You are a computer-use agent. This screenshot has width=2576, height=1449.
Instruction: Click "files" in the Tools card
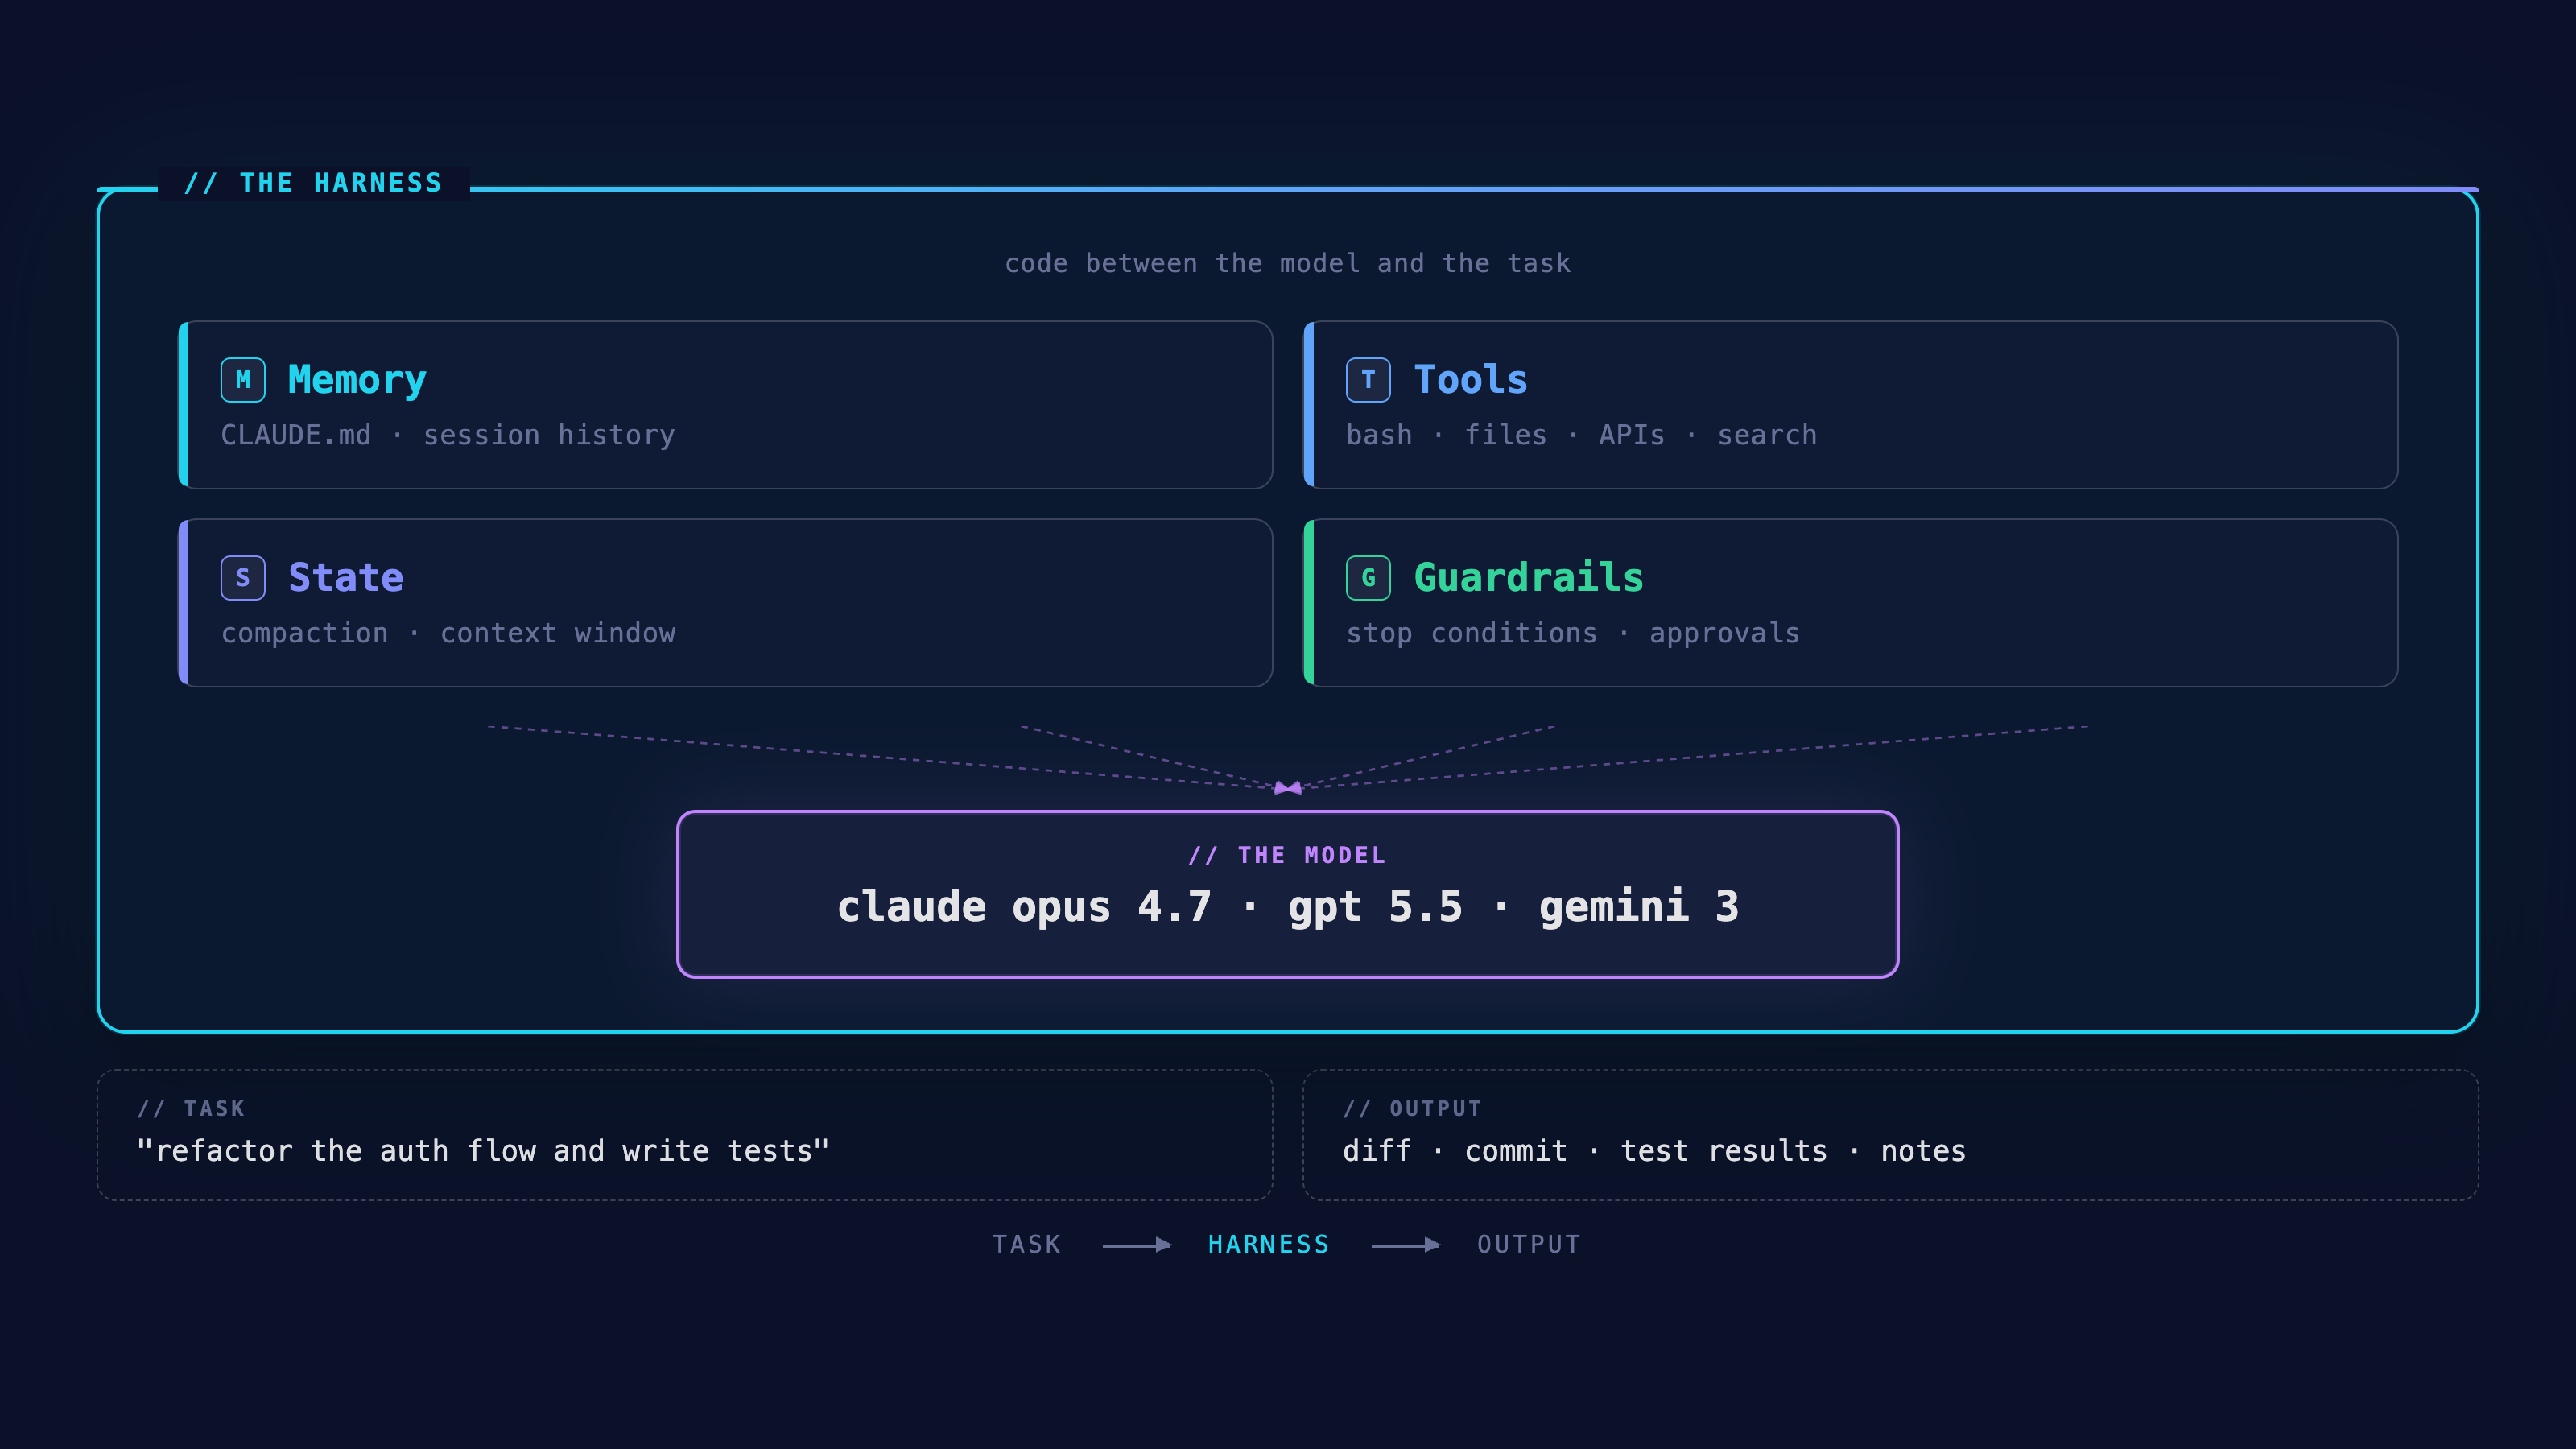coord(1506,435)
